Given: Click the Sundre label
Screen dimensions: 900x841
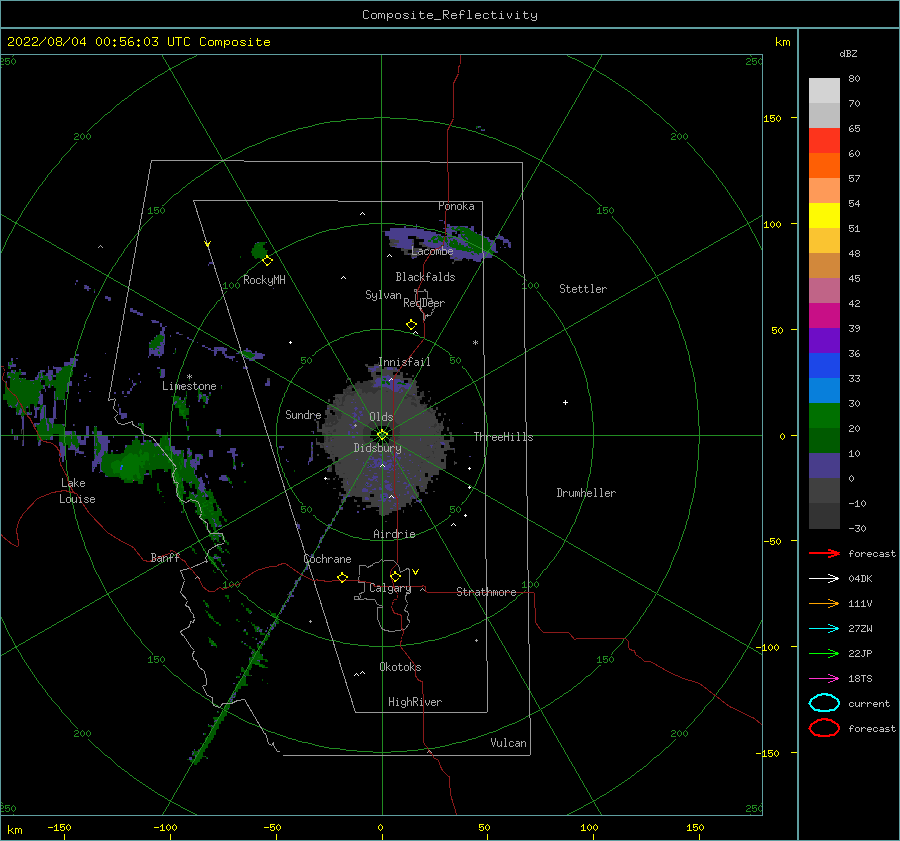Looking at the screenshot, I should point(303,414).
